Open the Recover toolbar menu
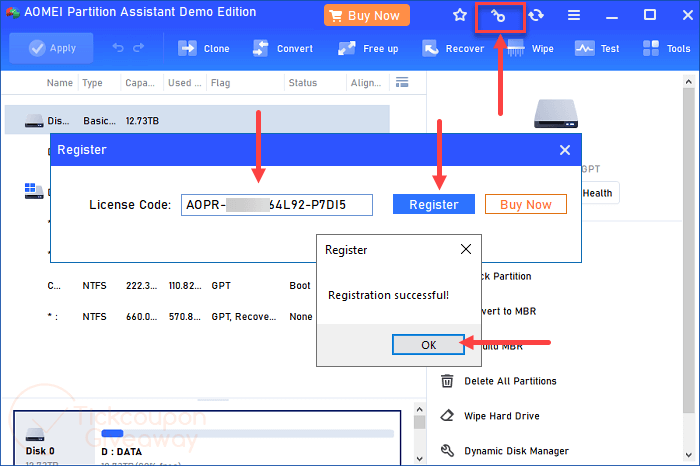The image size is (700, 466). point(453,48)
